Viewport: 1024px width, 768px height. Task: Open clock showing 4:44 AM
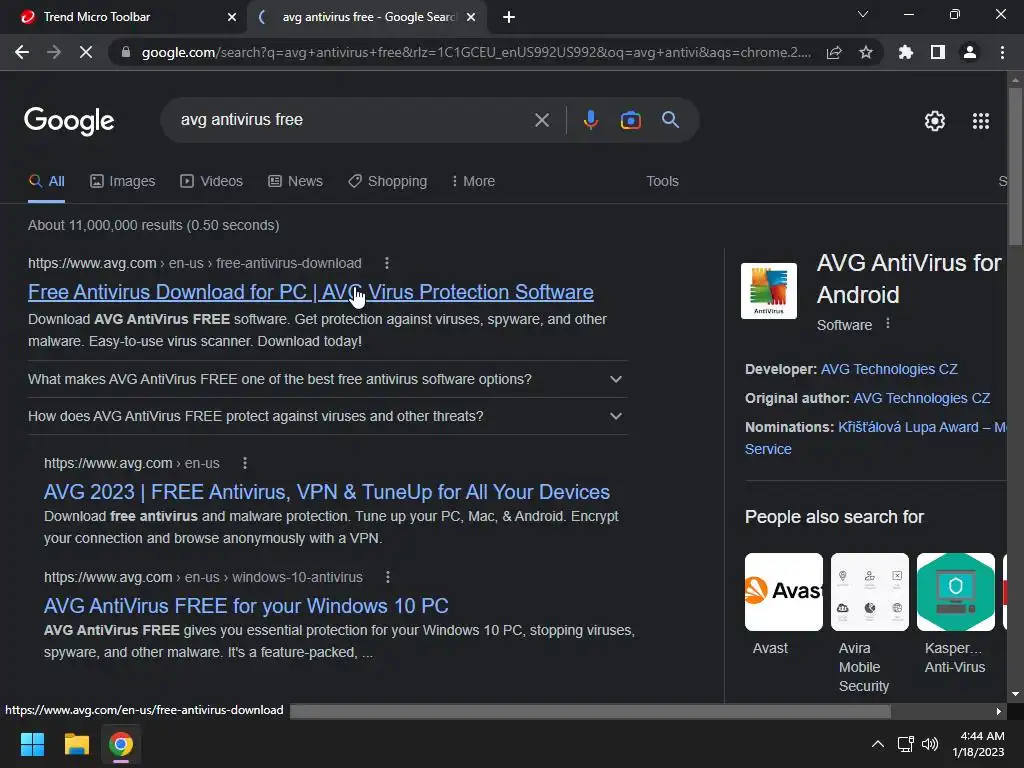978,744
